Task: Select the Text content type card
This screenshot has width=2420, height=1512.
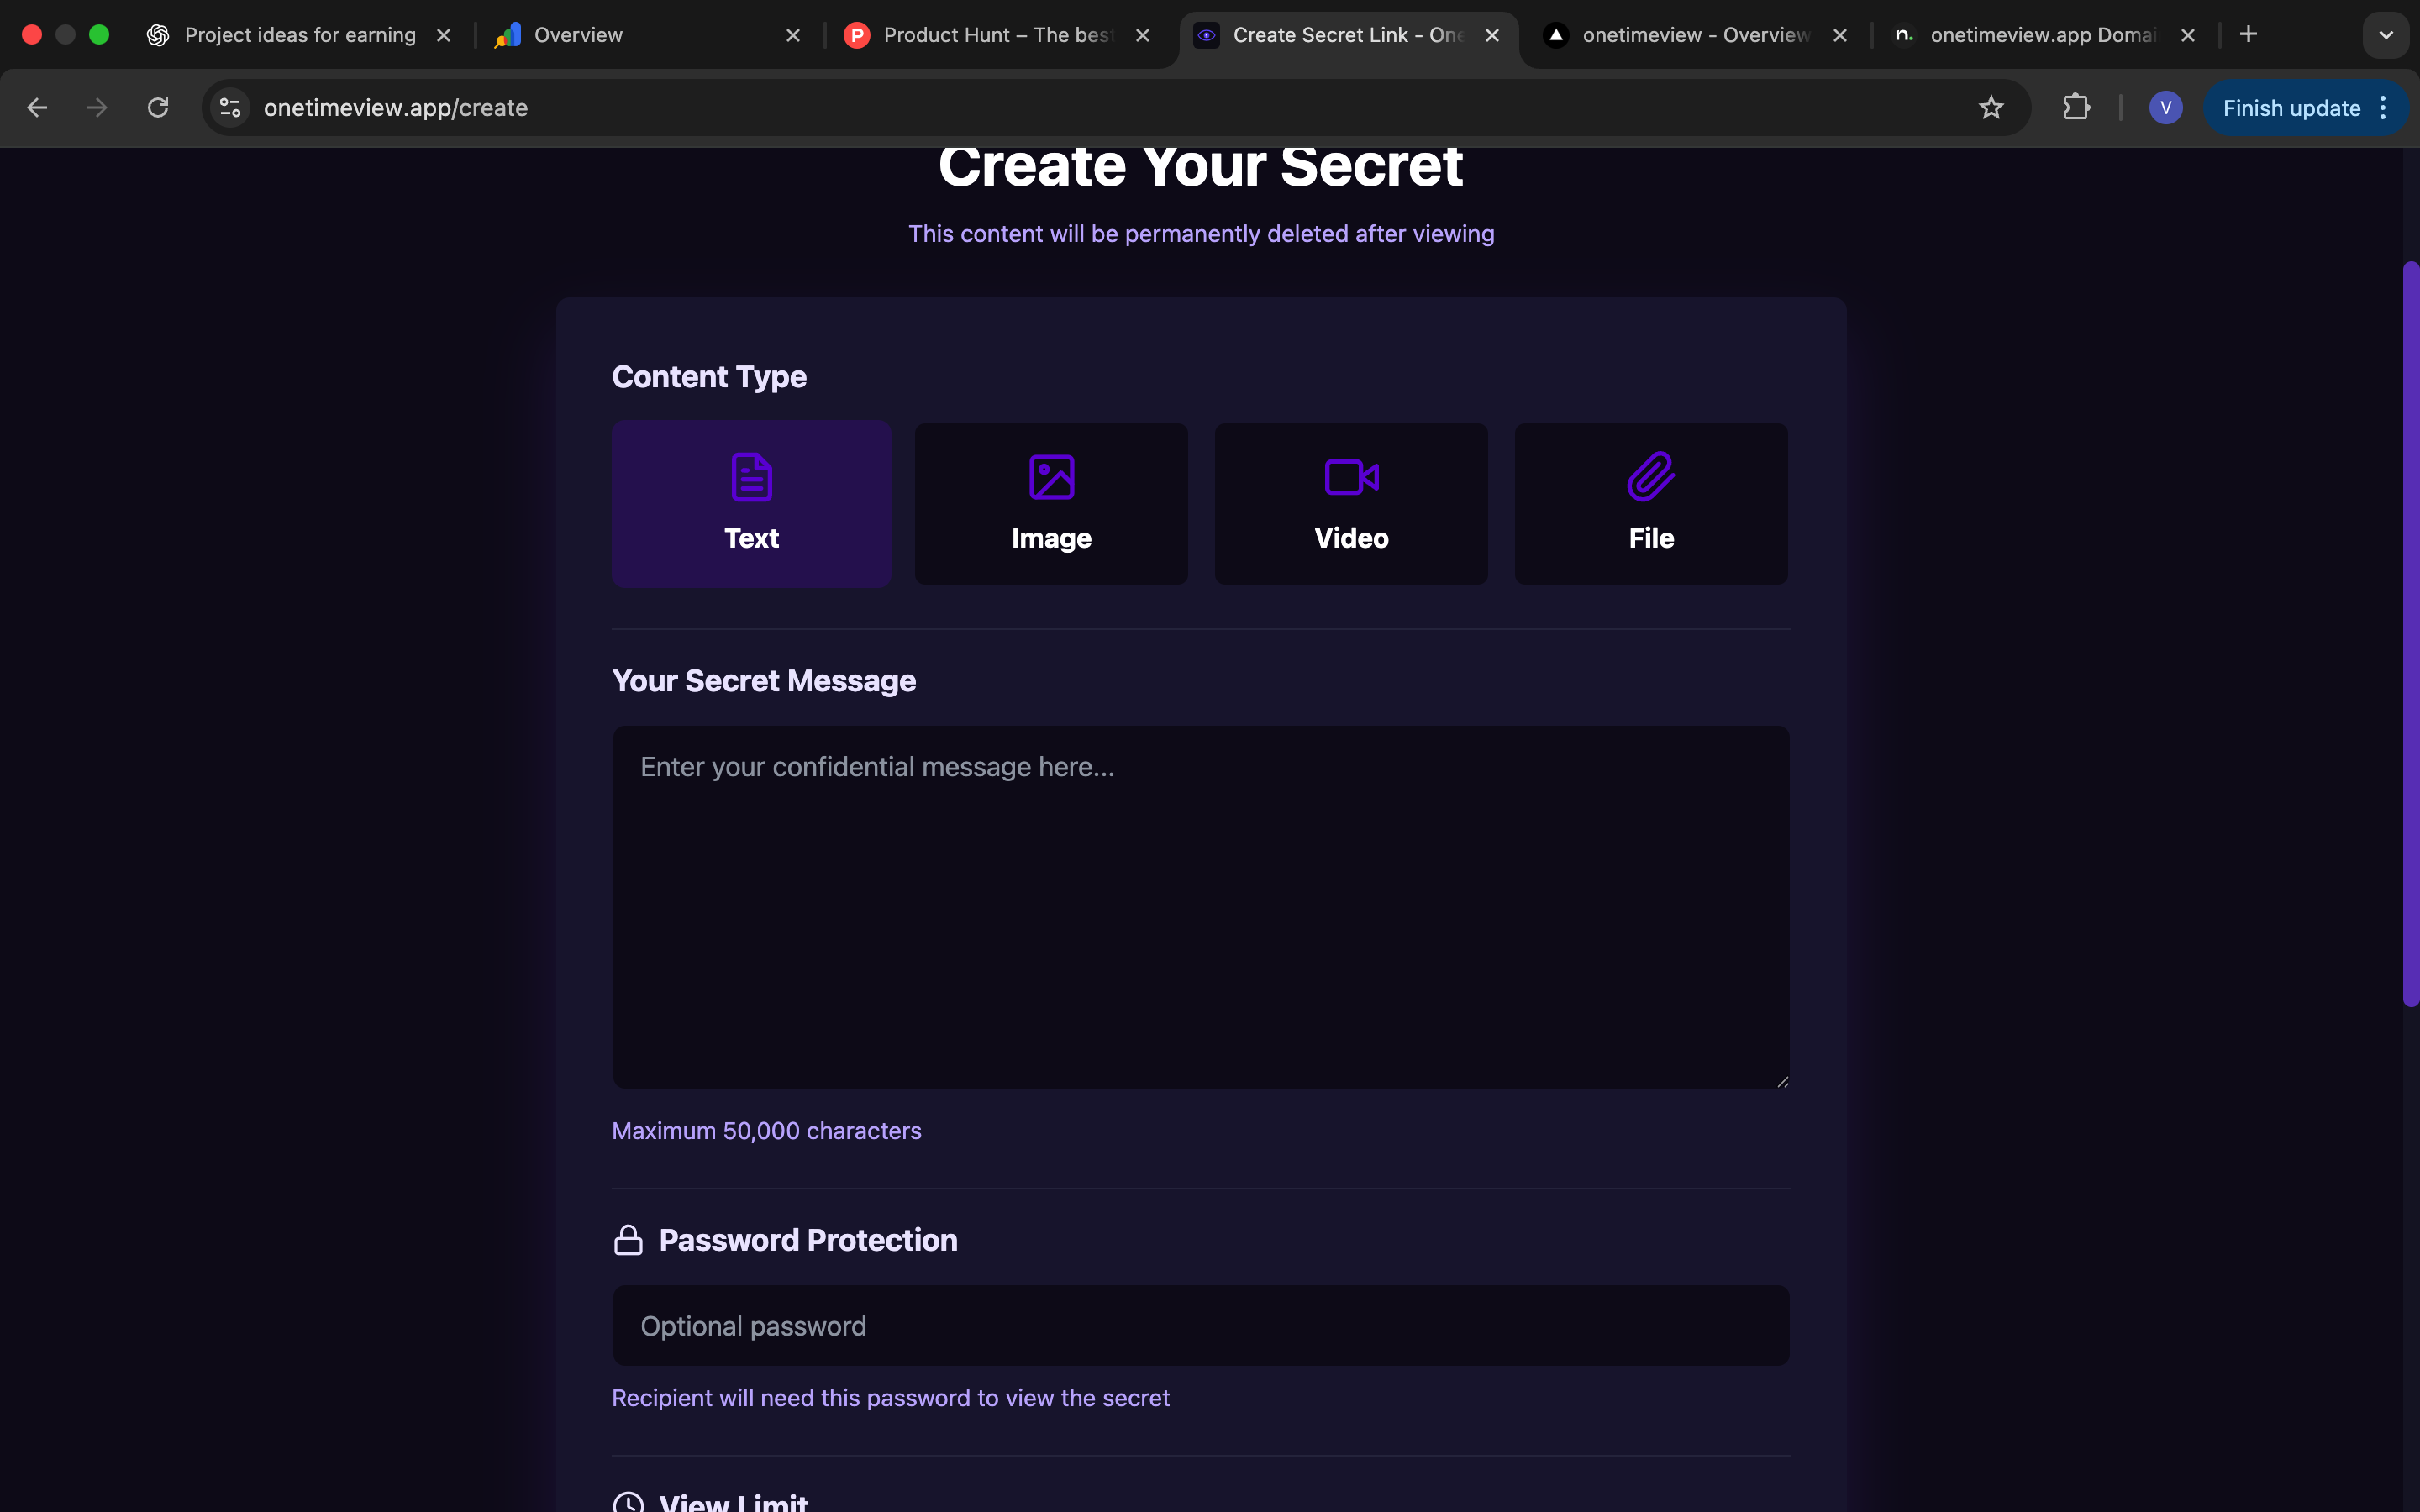Action: pyautogui.click(x=751, y=504)
